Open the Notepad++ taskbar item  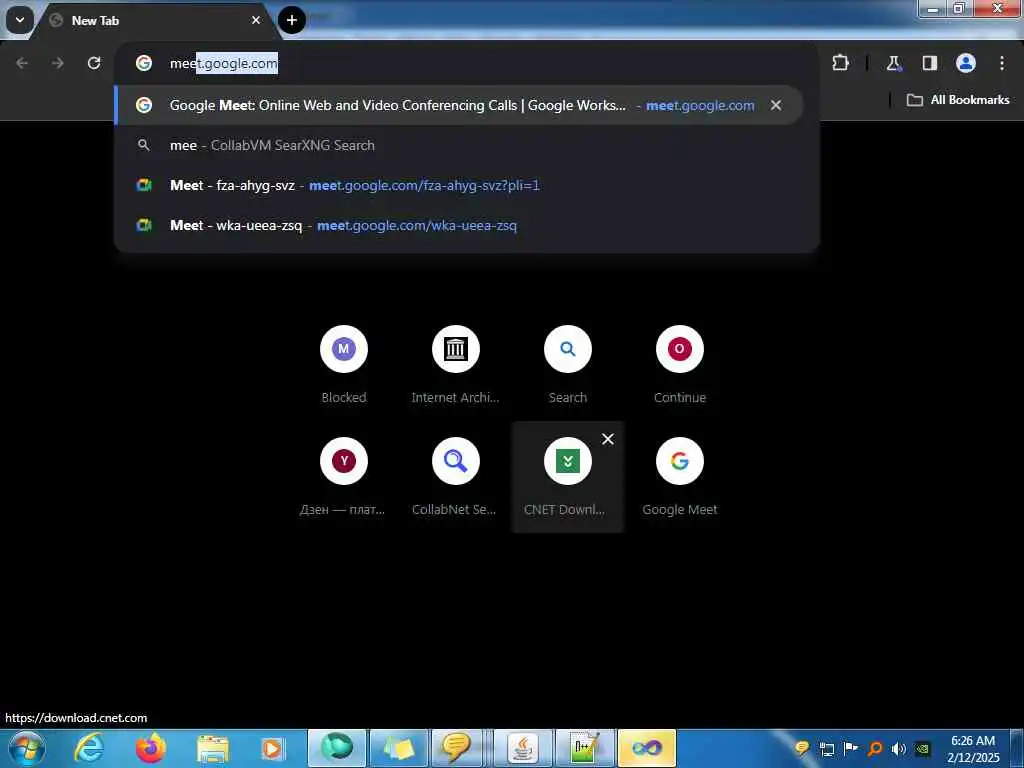(x=584, y=748)
